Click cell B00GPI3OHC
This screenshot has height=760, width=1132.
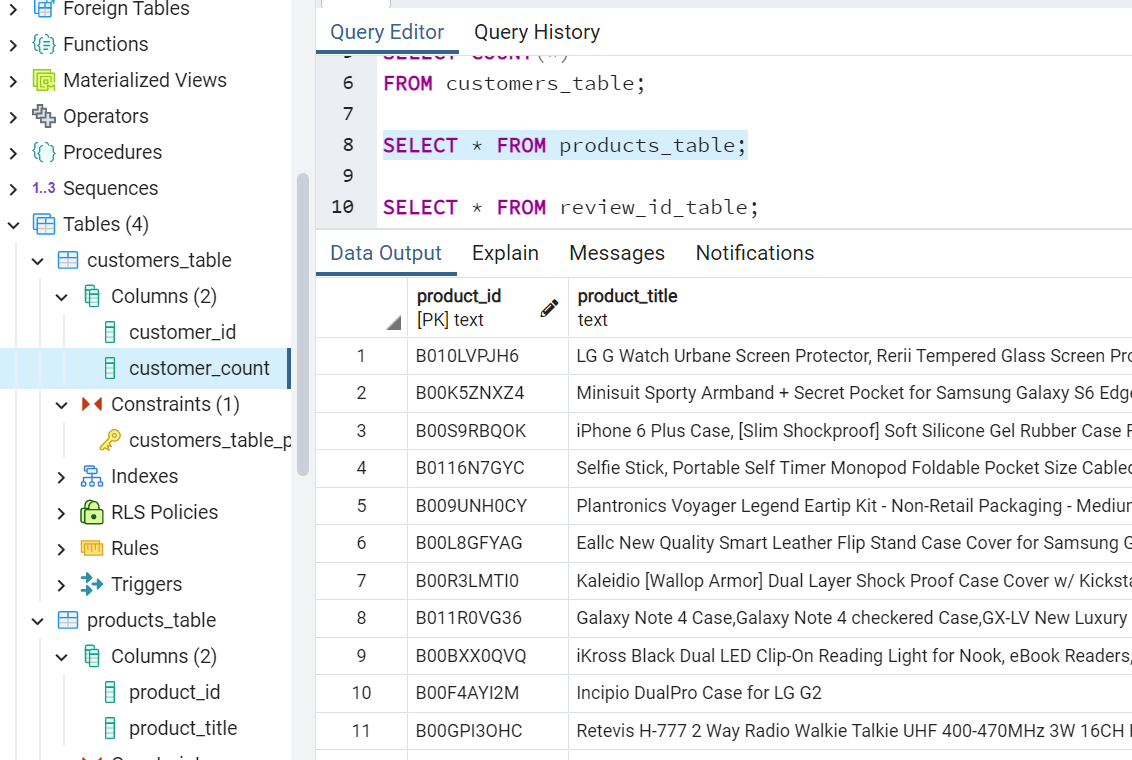coord(488,731)
